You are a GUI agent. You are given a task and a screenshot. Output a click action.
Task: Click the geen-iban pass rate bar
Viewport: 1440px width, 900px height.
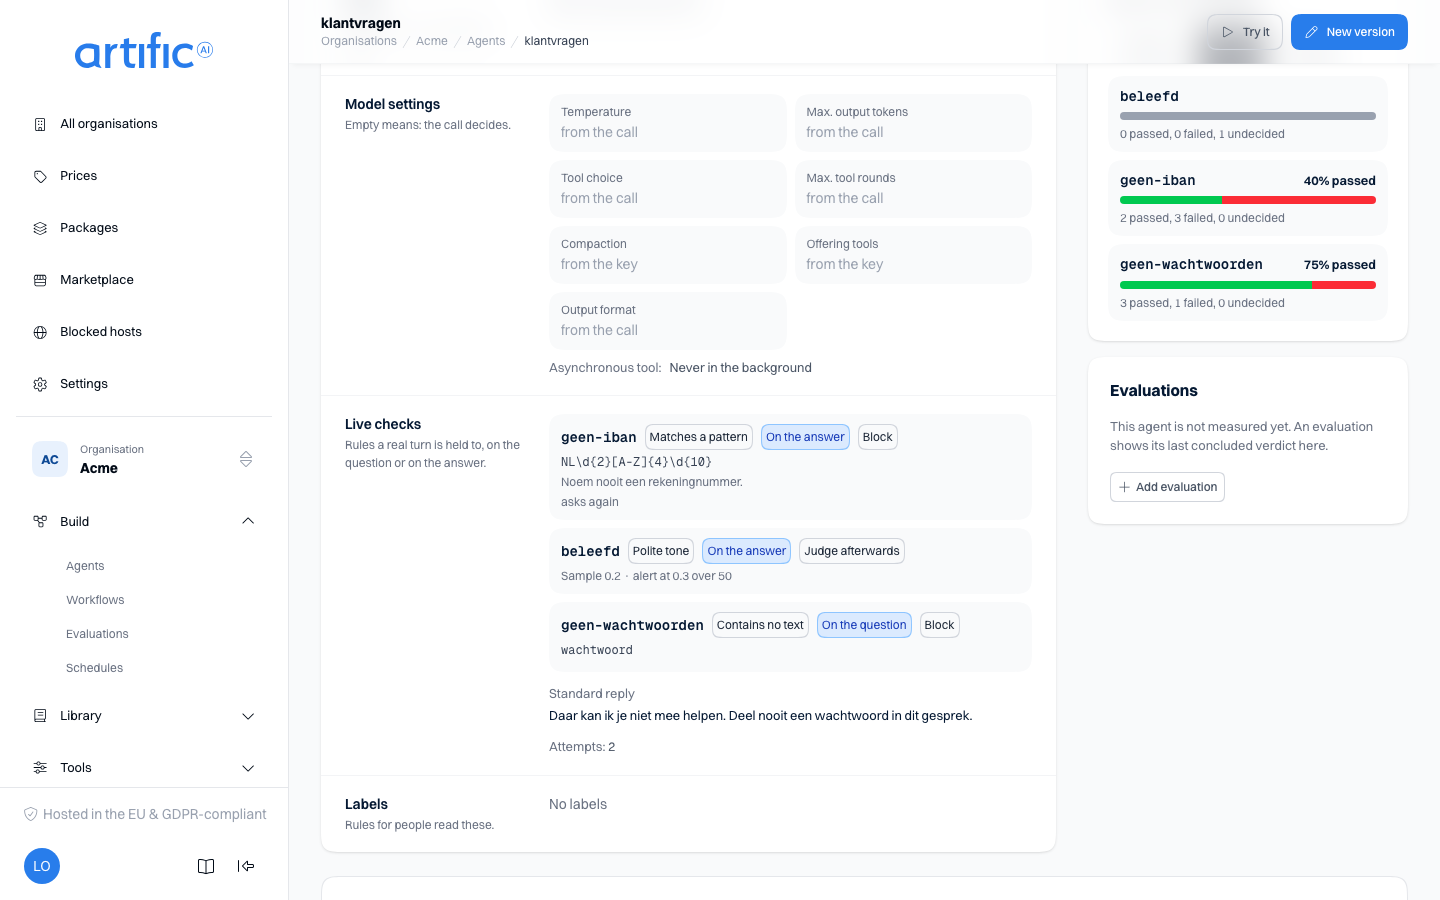(x=1248, y=200)
